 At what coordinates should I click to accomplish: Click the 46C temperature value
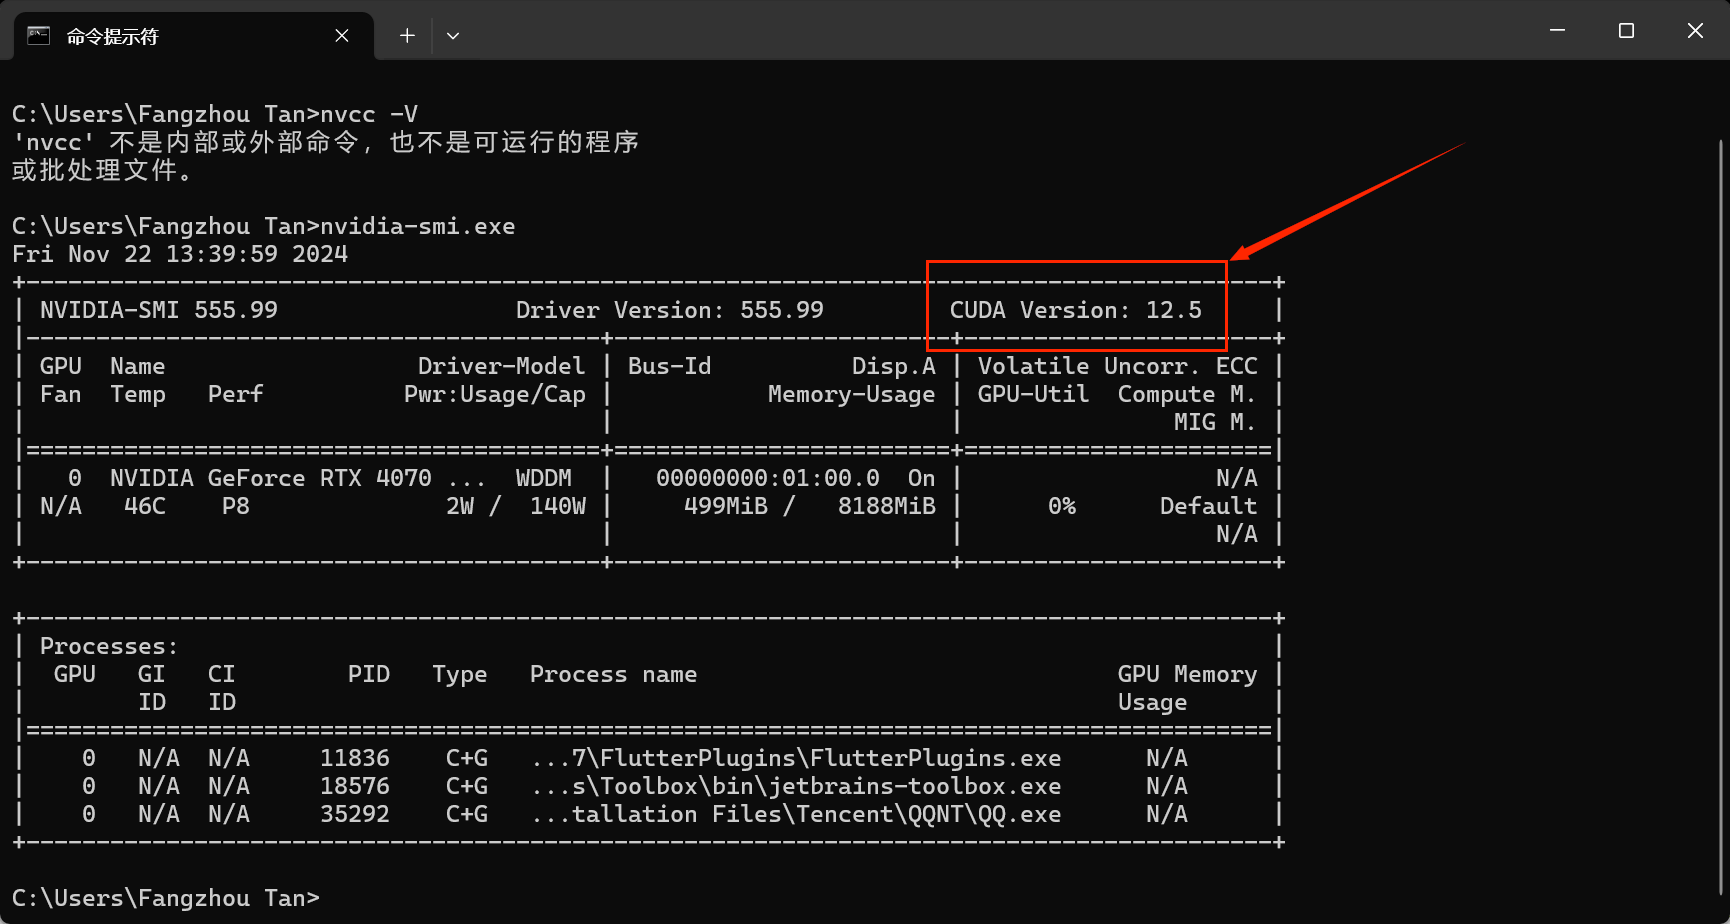[x=145, y=506]
